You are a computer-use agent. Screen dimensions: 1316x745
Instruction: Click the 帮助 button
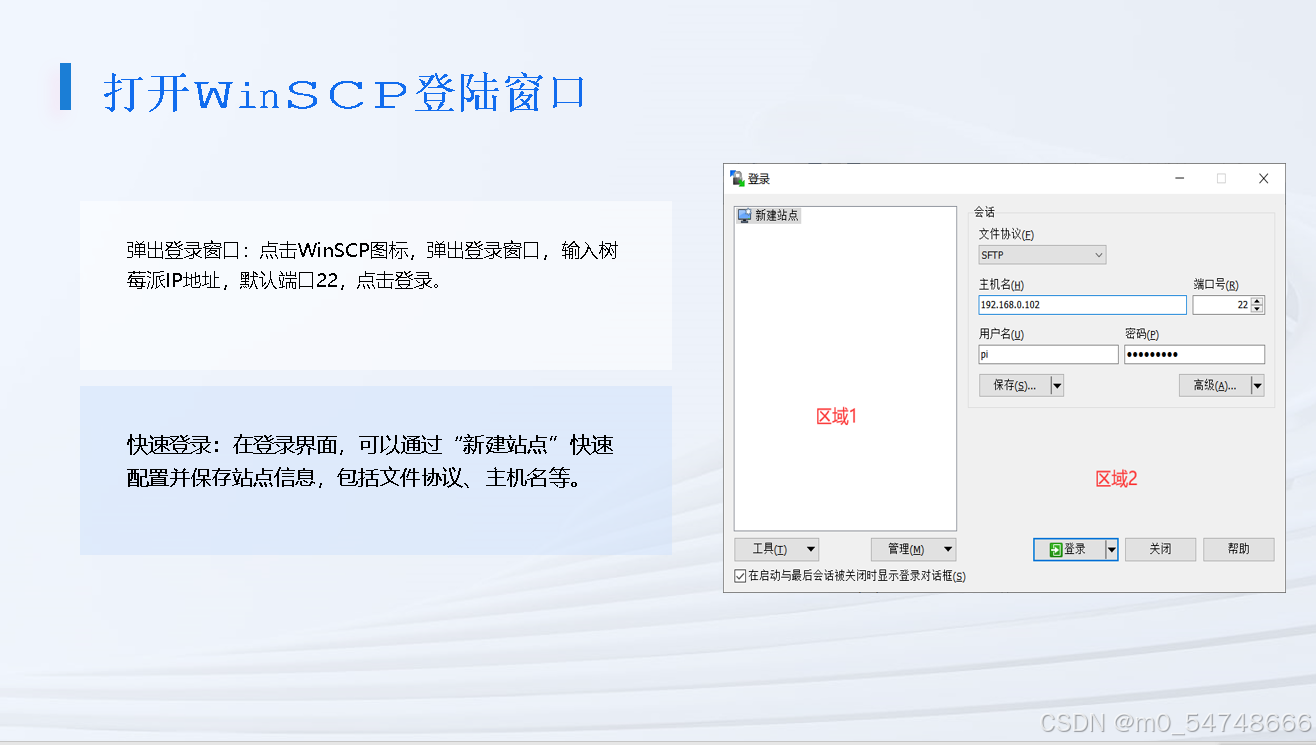point(1238,549)
